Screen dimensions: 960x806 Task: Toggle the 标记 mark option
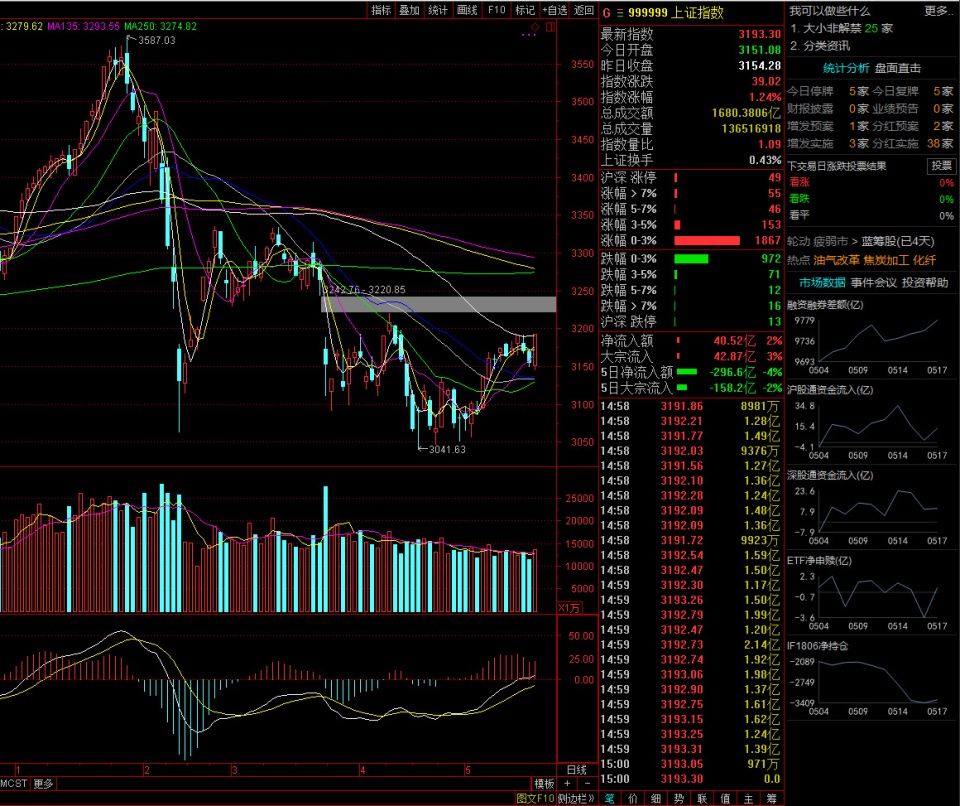(525, 10)
